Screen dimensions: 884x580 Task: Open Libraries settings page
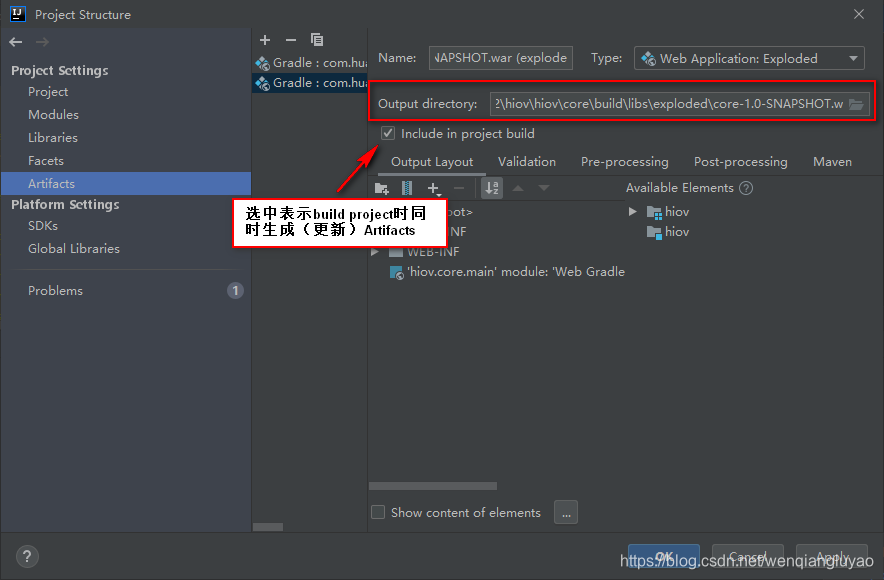(x=53, y=138)
